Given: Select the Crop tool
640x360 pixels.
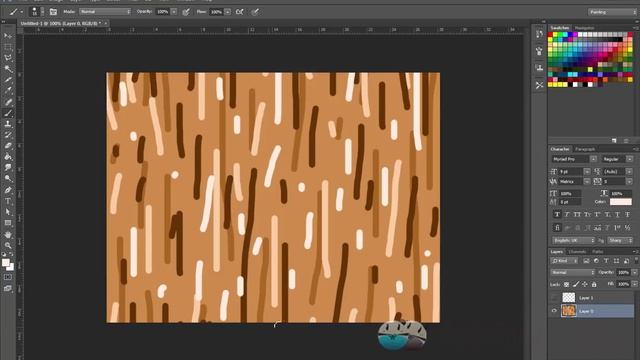Looking at the screenshot, I should pos(8,80).
